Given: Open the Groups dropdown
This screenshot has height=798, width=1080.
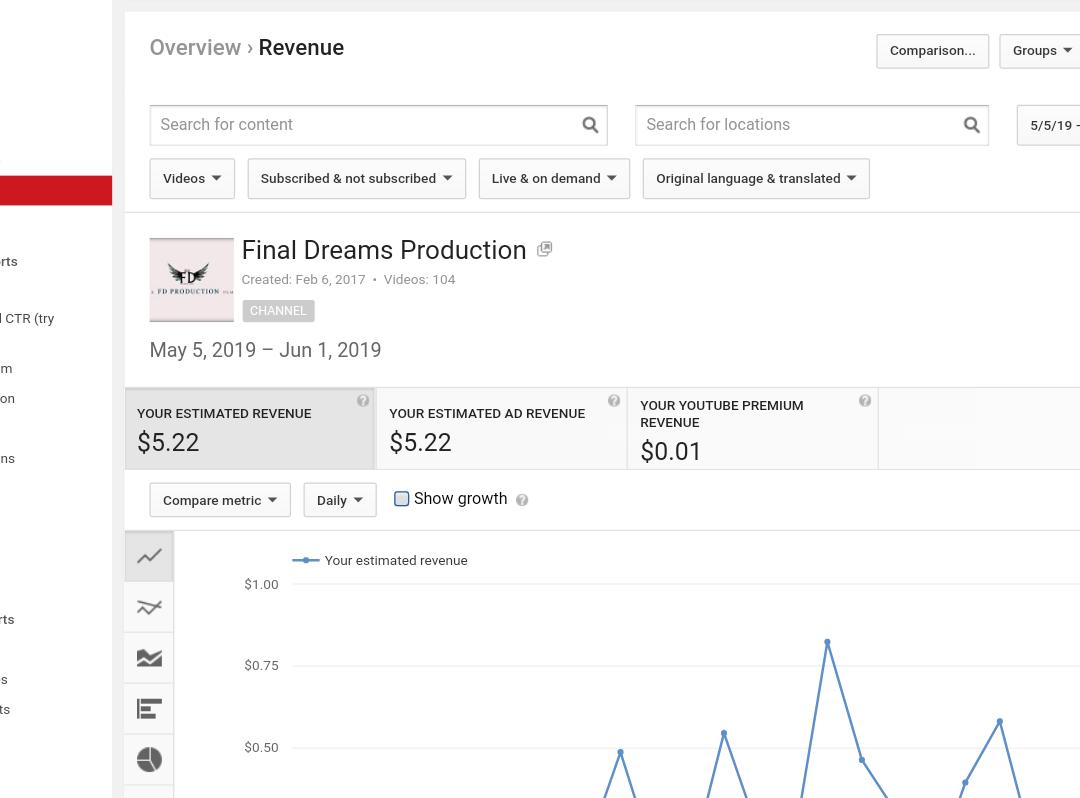Looking at the screenshot, I should pyautogui.click(x=1041, y=51).
